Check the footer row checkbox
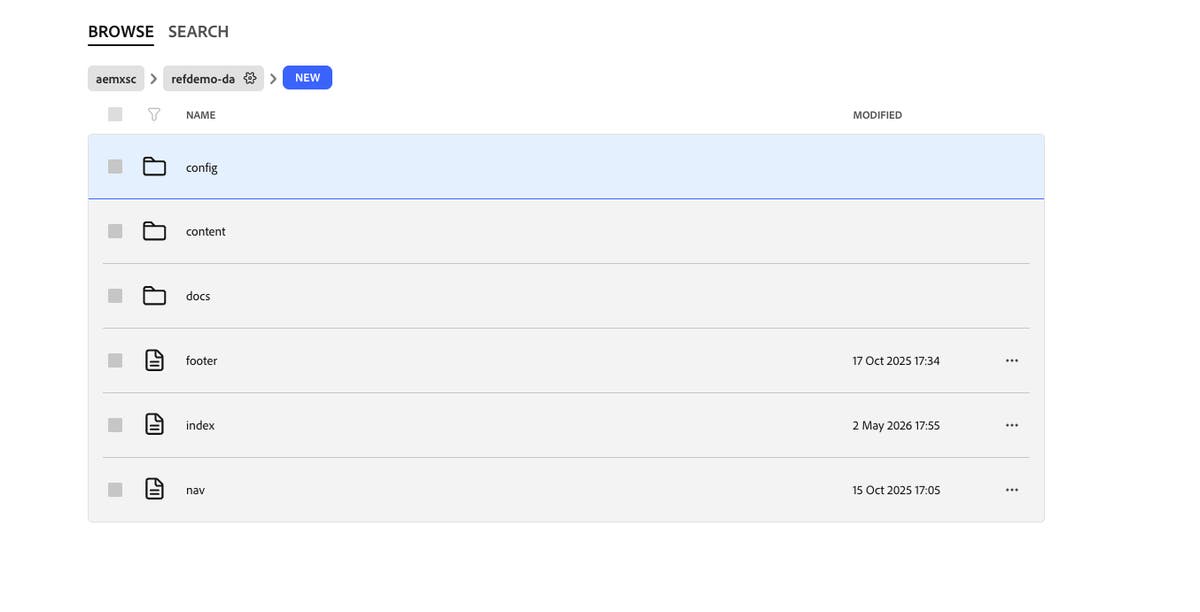 point(115,360)
